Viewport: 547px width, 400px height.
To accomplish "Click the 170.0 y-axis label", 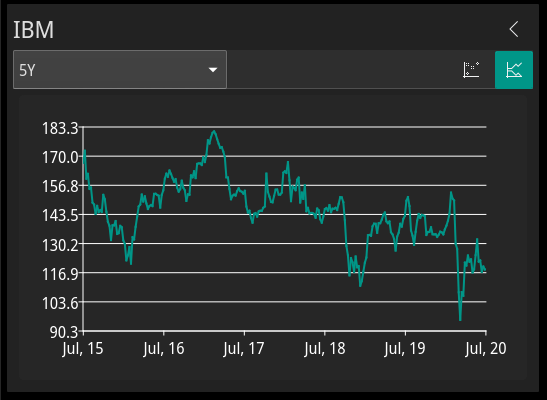I will (x=60, y=158).
